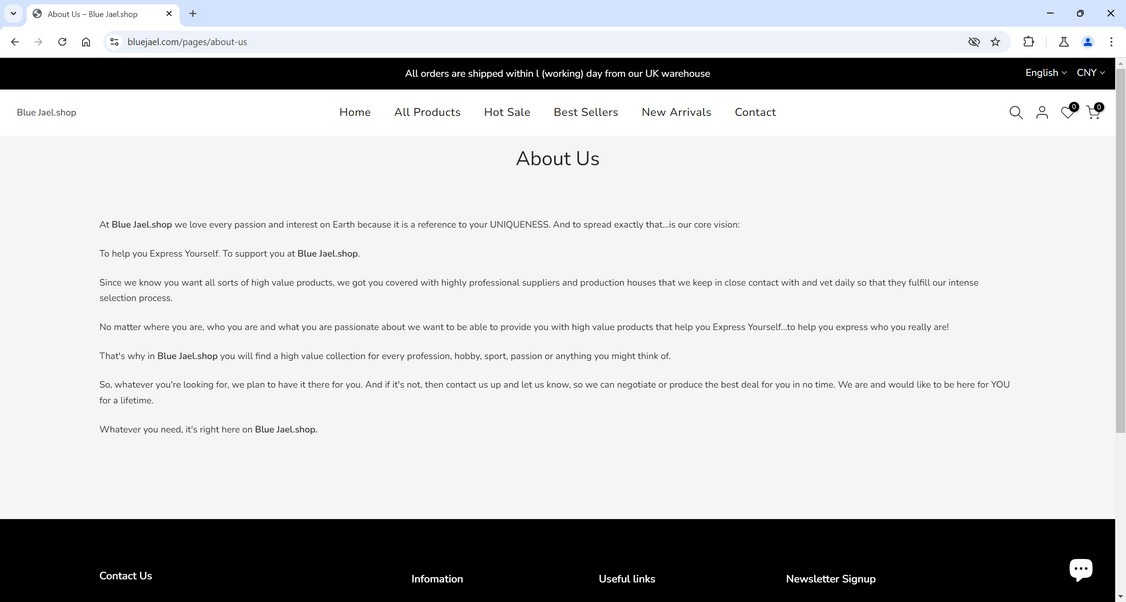
Task: Click the About Us page heading
Action: point(557,159)
